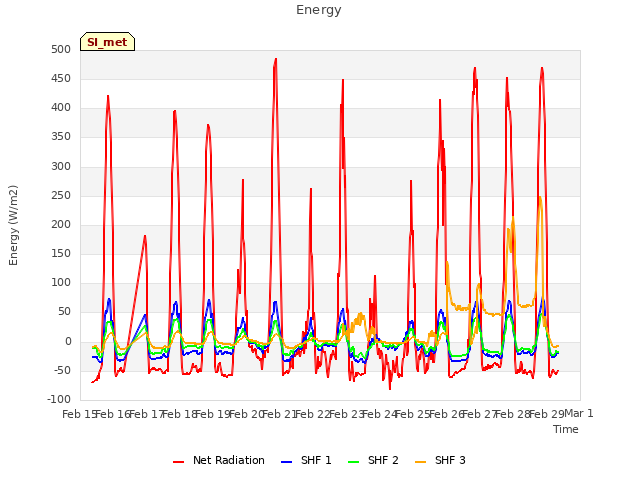Click the 500 y-axis tick label

[x=61, y=50]
